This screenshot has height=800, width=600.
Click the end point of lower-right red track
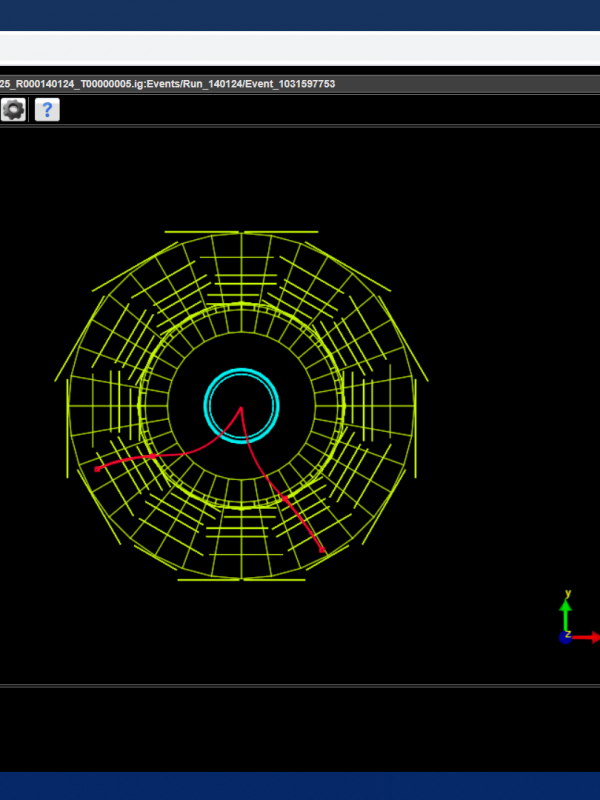(x=323, y=551)
